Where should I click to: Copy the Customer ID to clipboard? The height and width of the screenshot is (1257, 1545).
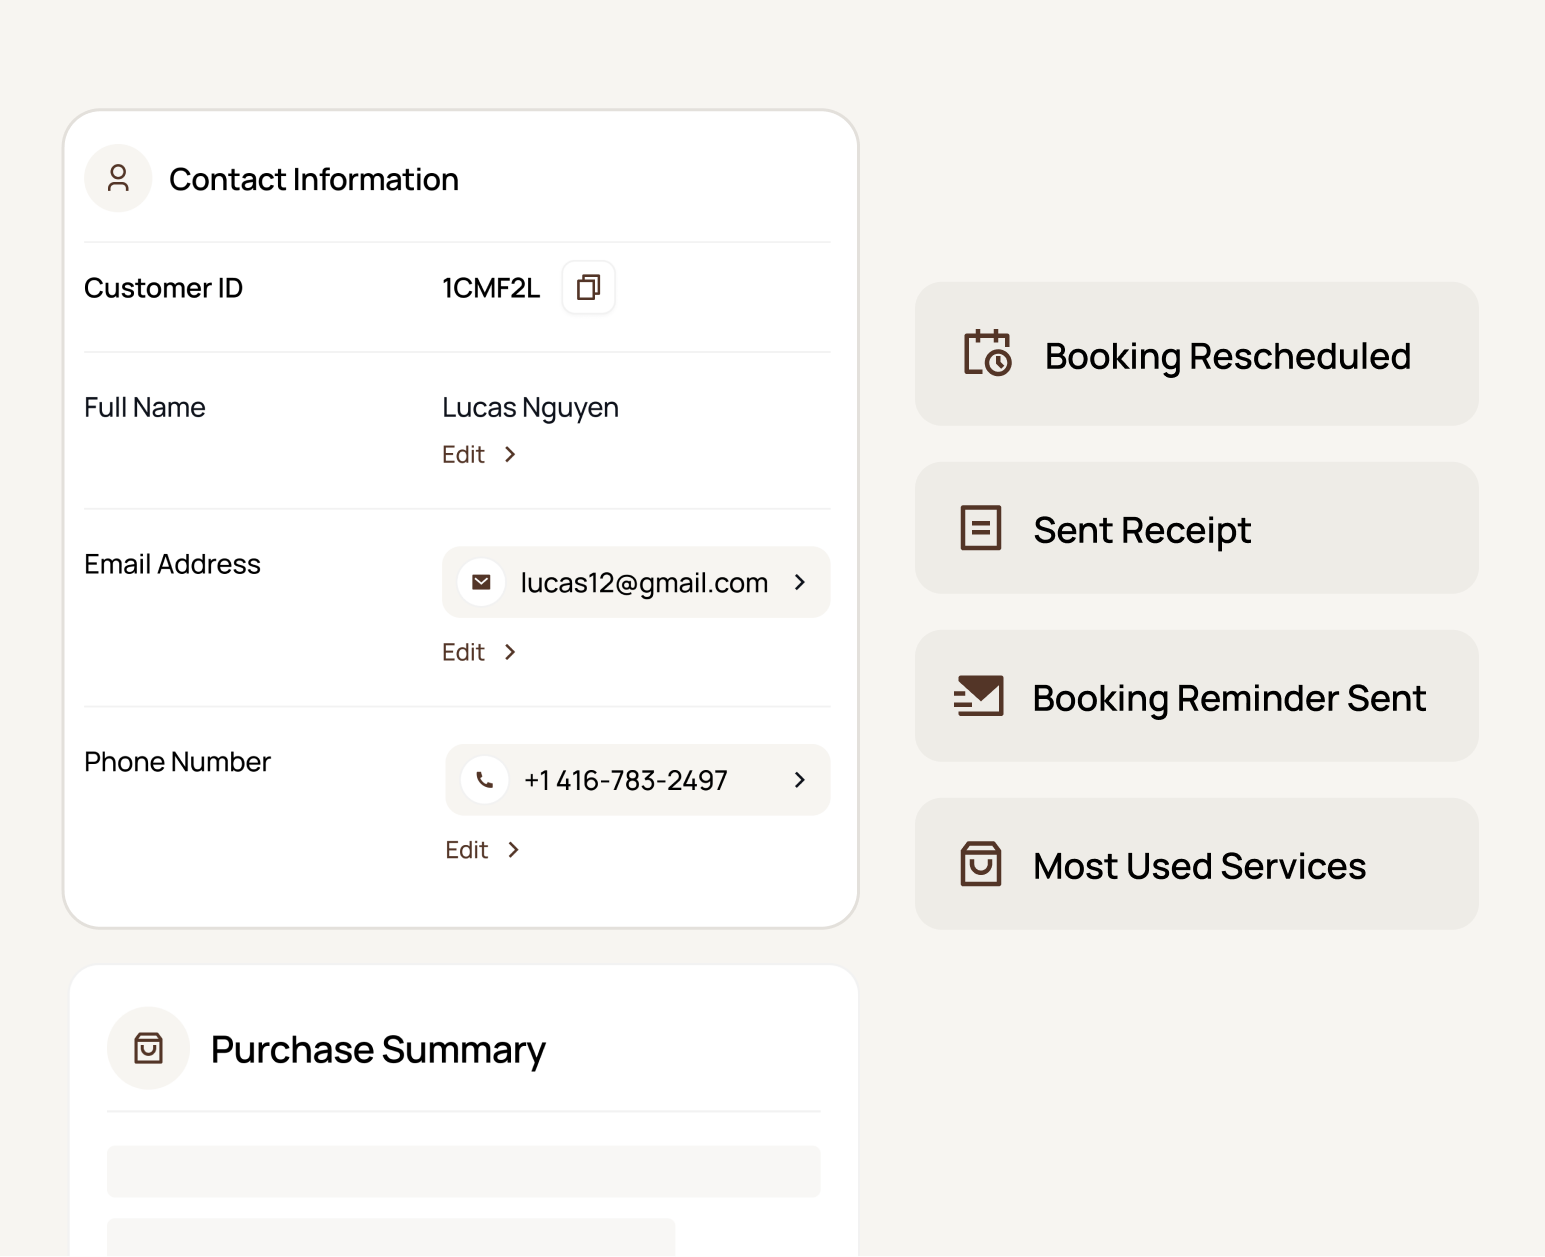click(588, 288)
